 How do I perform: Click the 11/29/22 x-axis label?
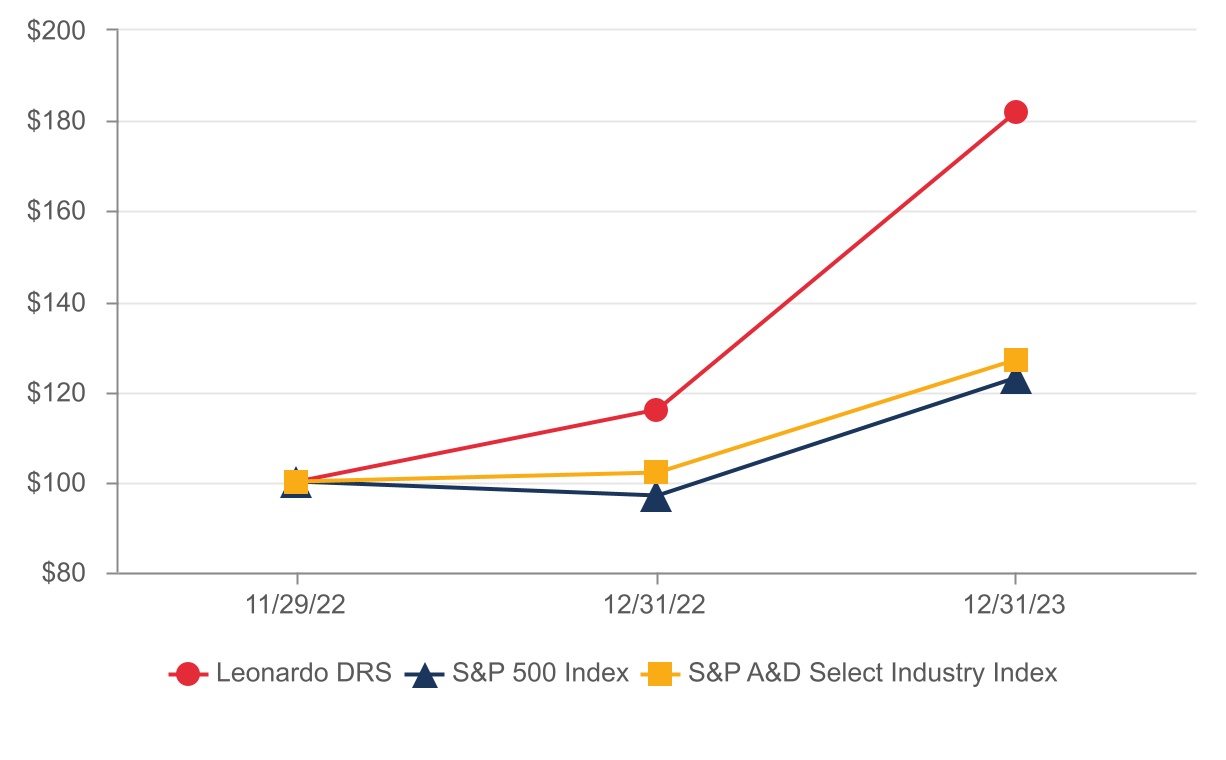[x=296, y=606]
